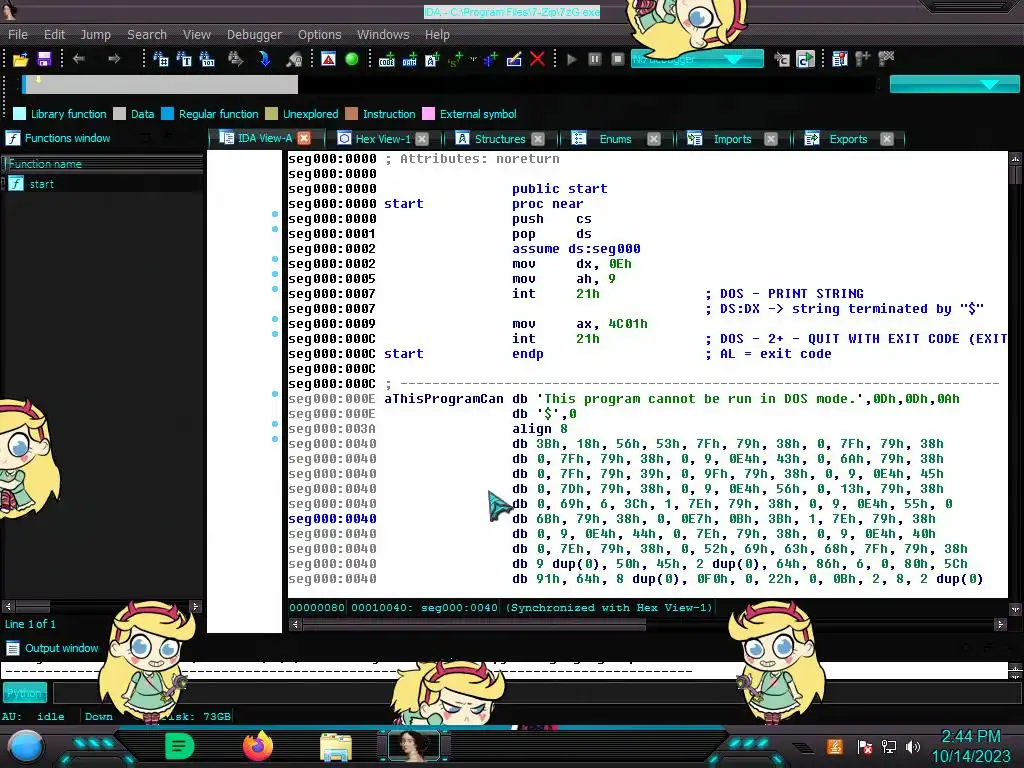The height and width of the screenshot is (768, 1024).
Task: Click the Search next binoculars arrow icon
Action: click(235, 59)
